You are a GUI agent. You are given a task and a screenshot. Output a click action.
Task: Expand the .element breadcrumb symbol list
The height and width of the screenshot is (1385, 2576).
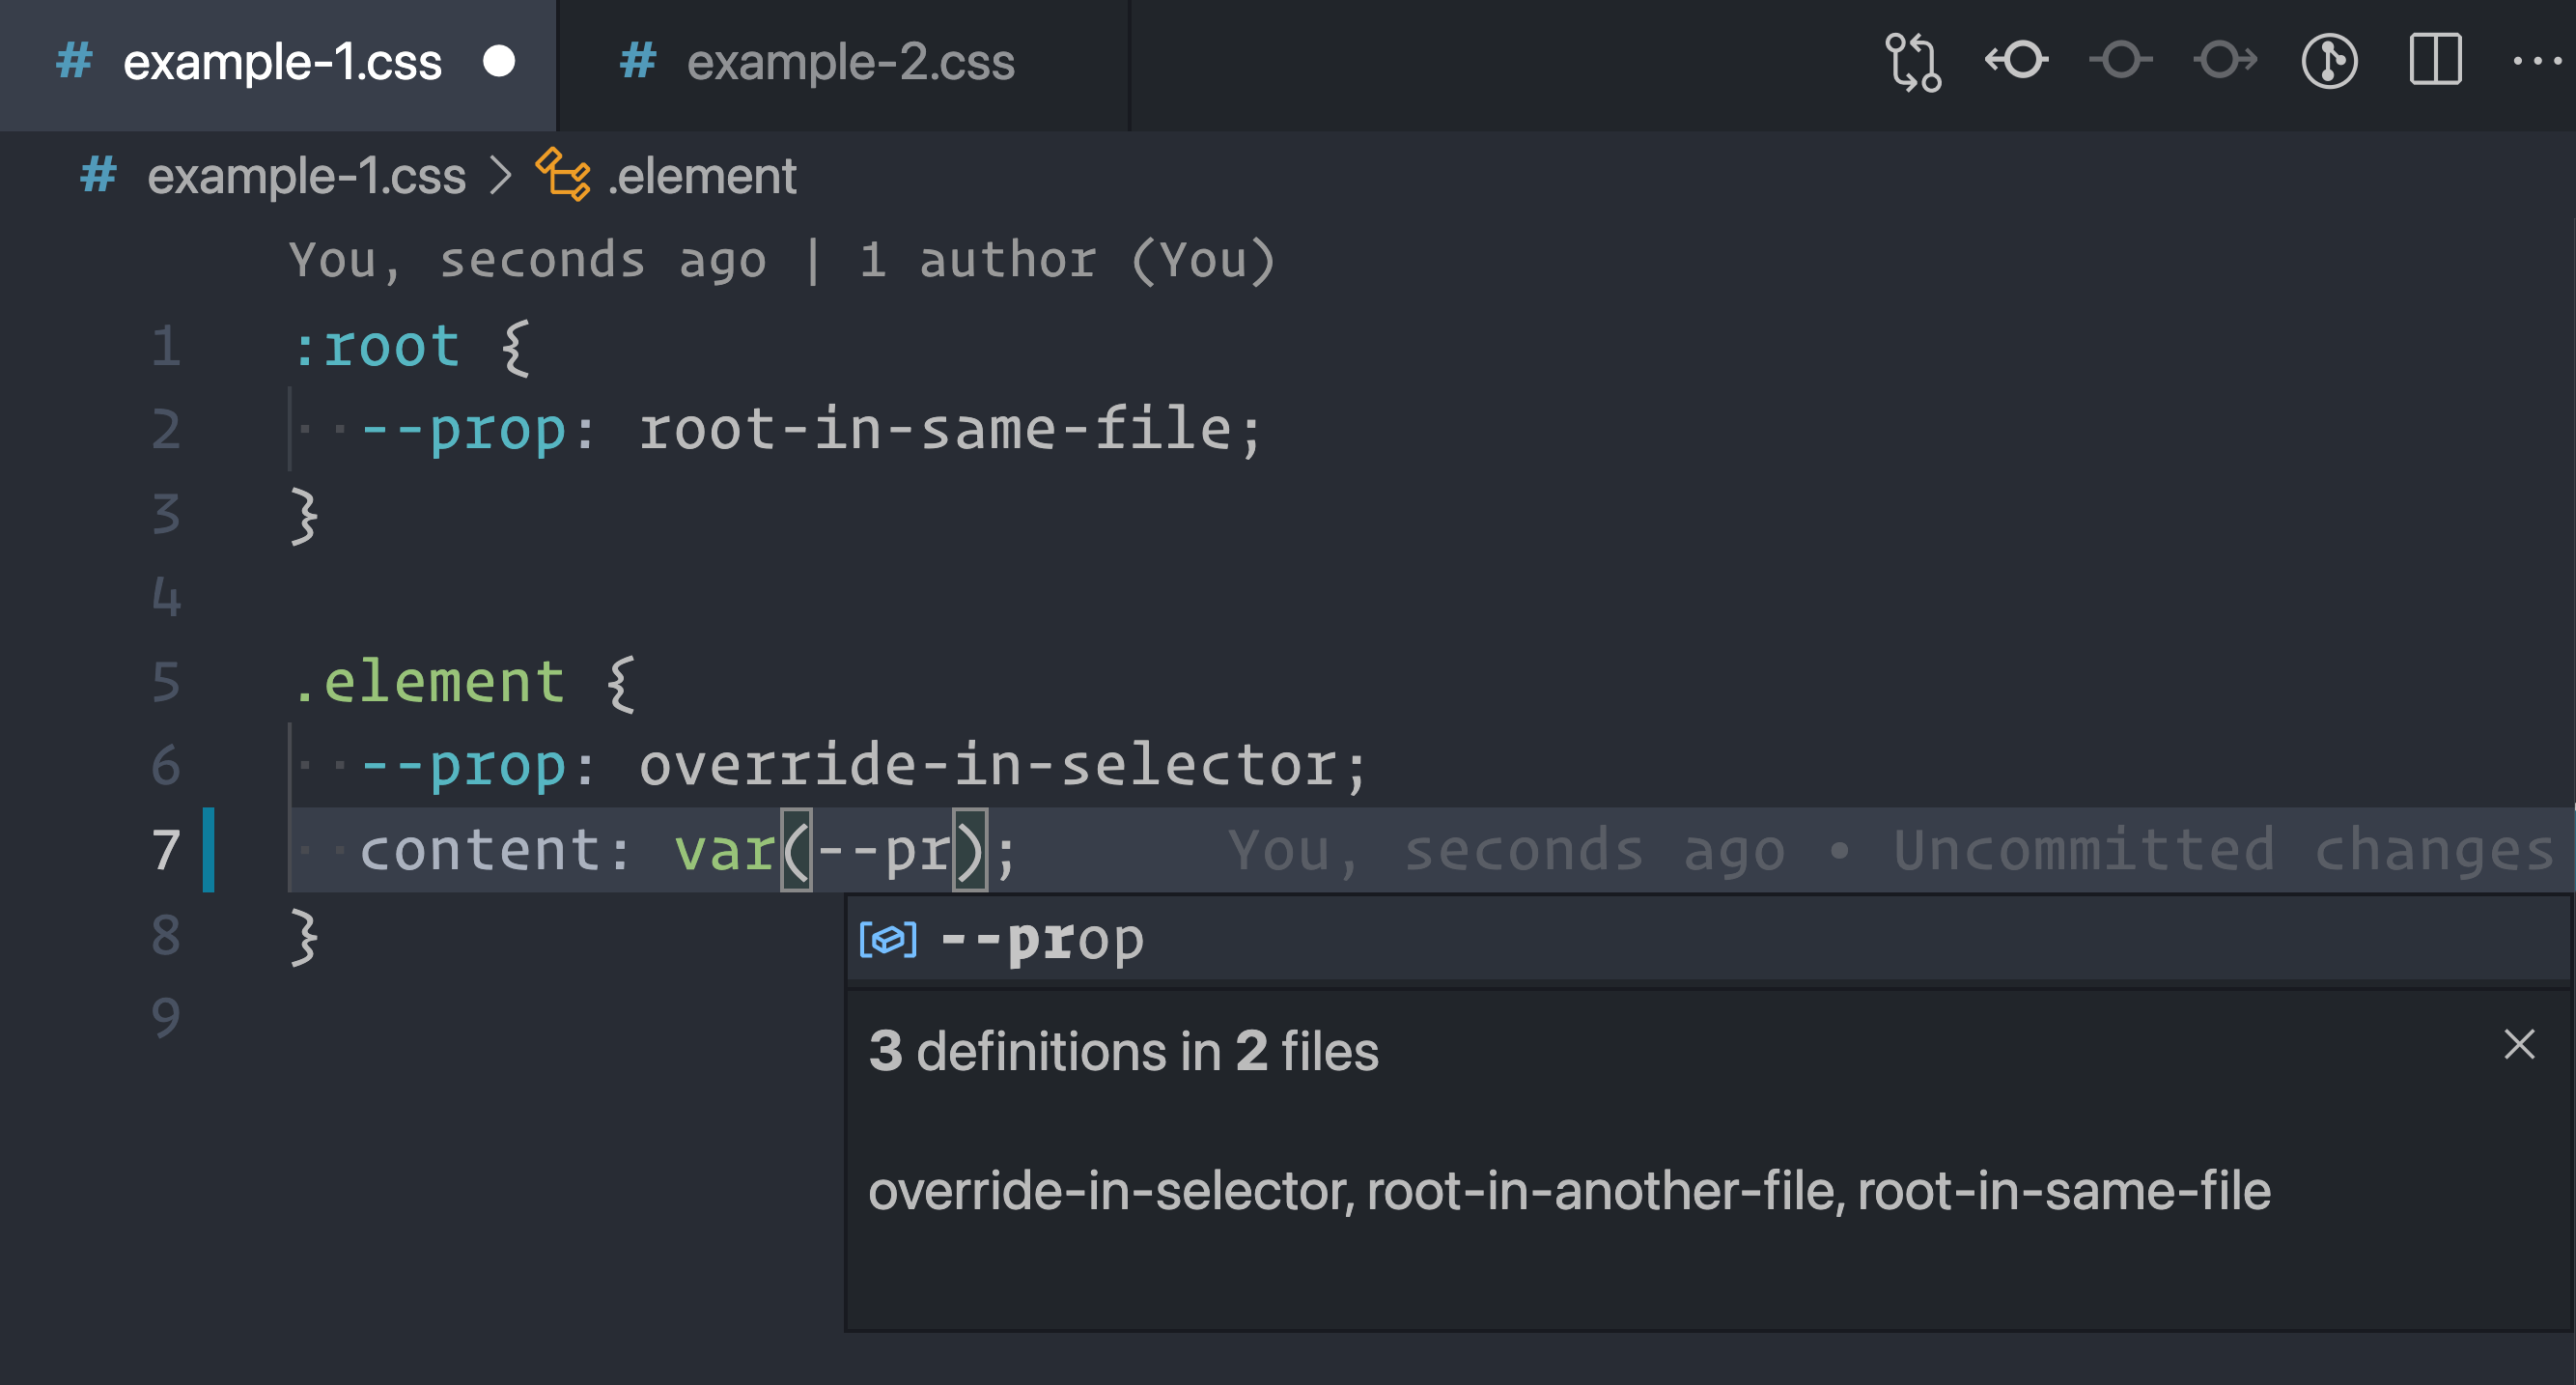tap(702, 176)
